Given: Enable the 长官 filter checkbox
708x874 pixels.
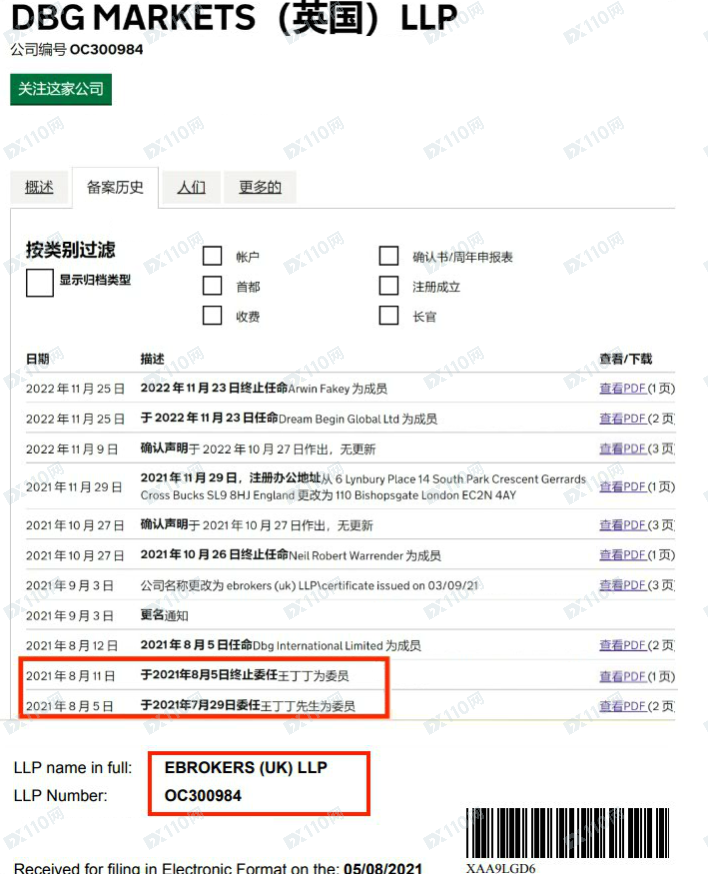Looking at the screenshot, I should pyautogui.click(x=389, y=316).
